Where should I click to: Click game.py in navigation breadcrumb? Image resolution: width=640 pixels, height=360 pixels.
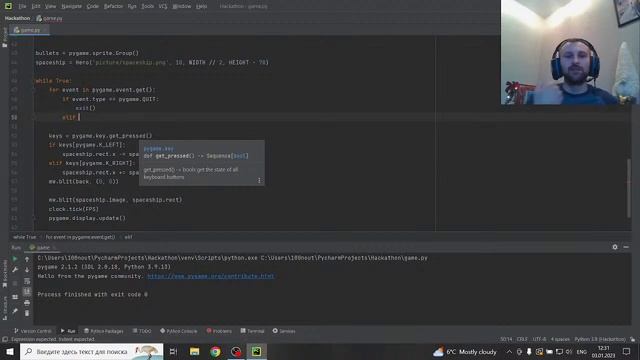coord(49,18)
